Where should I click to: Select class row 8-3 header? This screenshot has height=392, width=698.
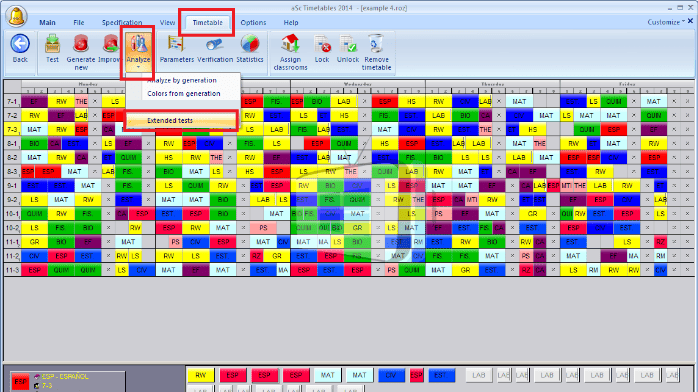point(12,171)
